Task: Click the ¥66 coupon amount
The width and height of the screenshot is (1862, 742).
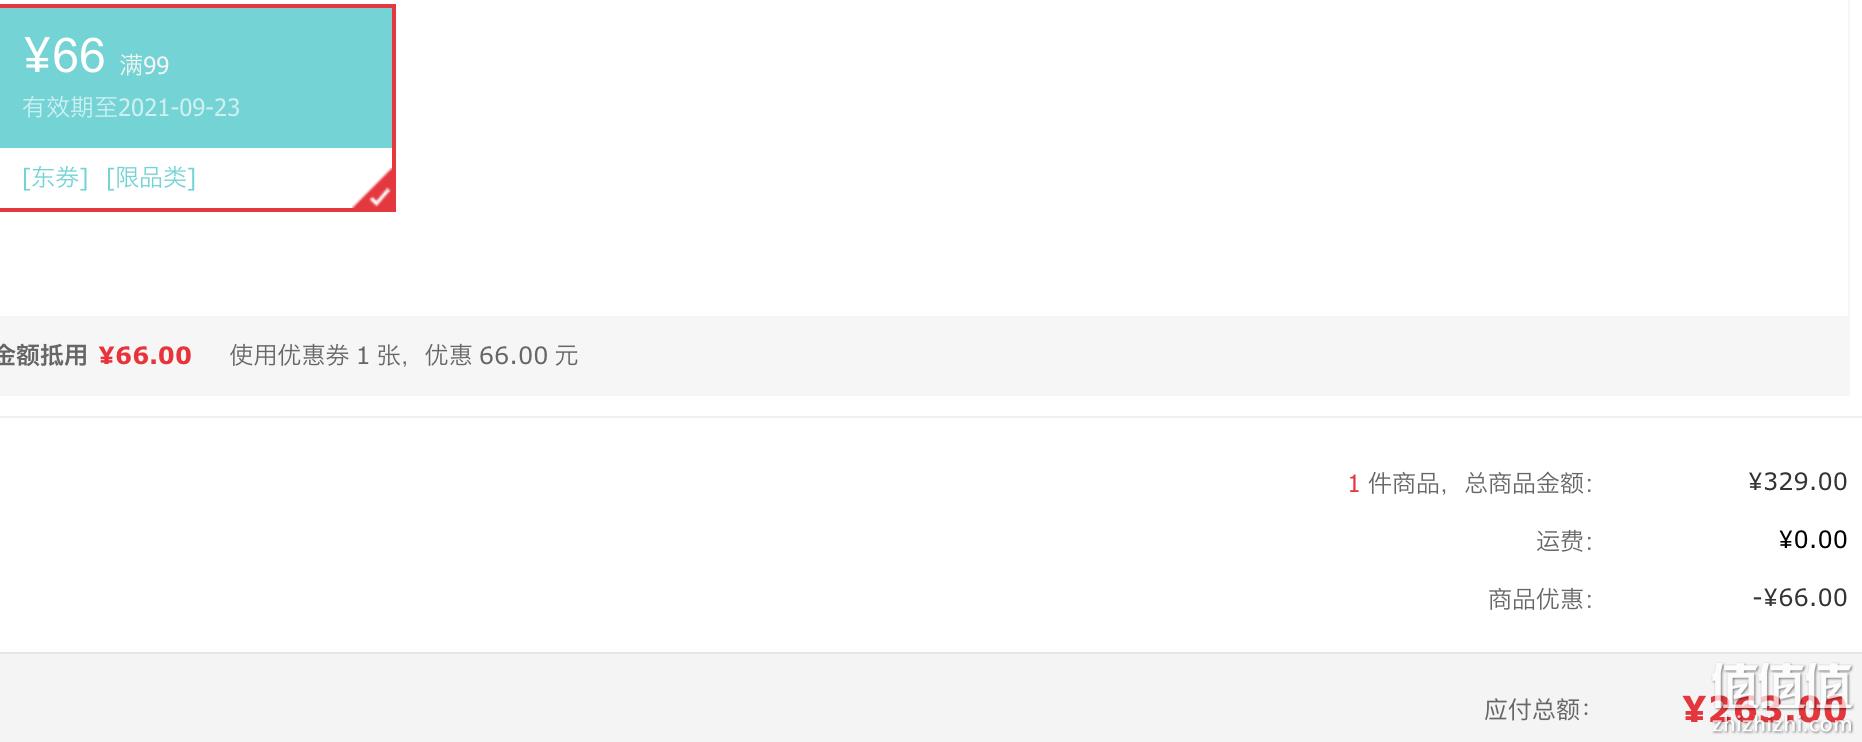Action: (x=64, y=56)
